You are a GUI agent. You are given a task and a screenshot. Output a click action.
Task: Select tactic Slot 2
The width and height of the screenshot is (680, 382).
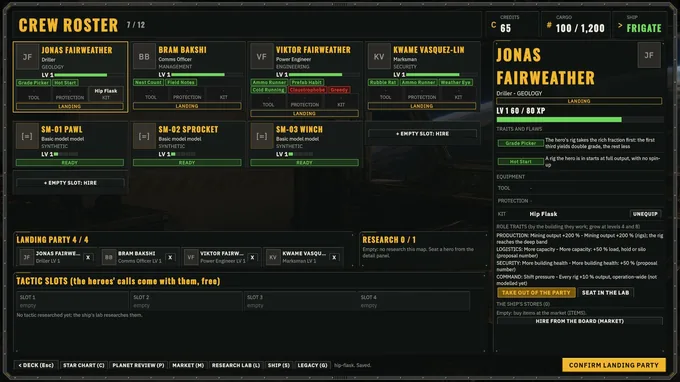click(186, 301)
